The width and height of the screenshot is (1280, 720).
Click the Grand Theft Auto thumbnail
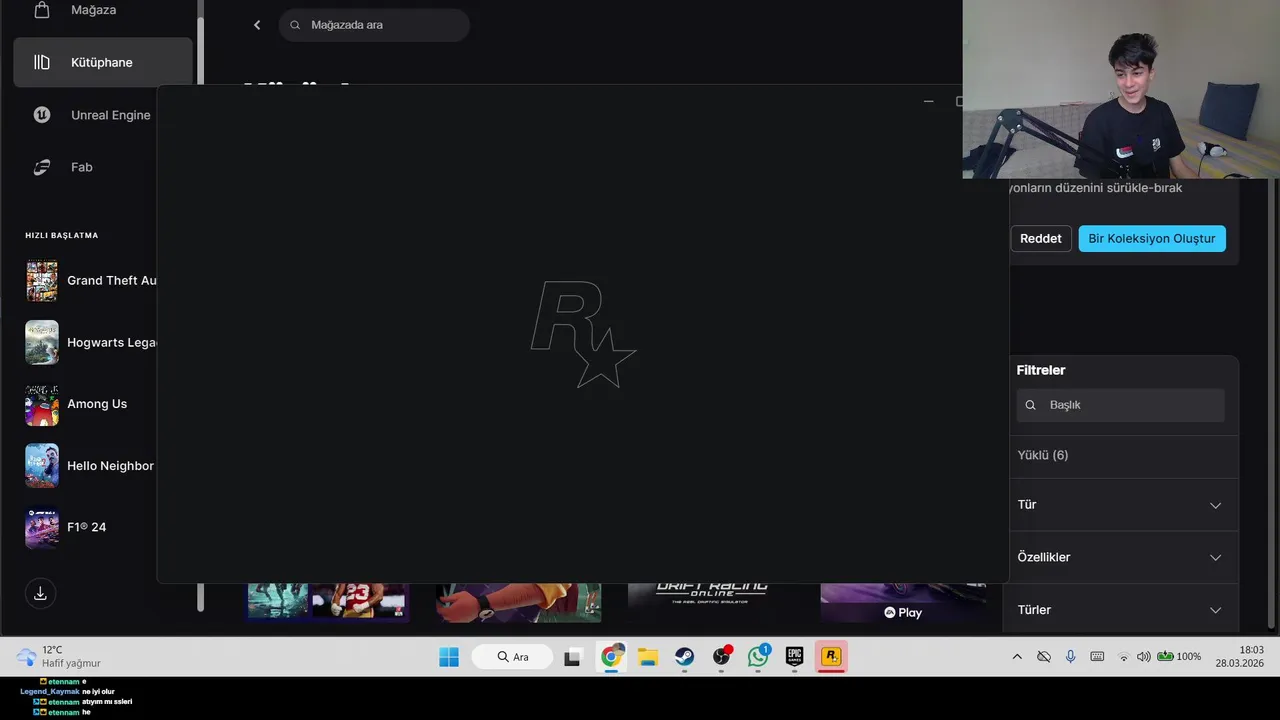coord(42,281)
